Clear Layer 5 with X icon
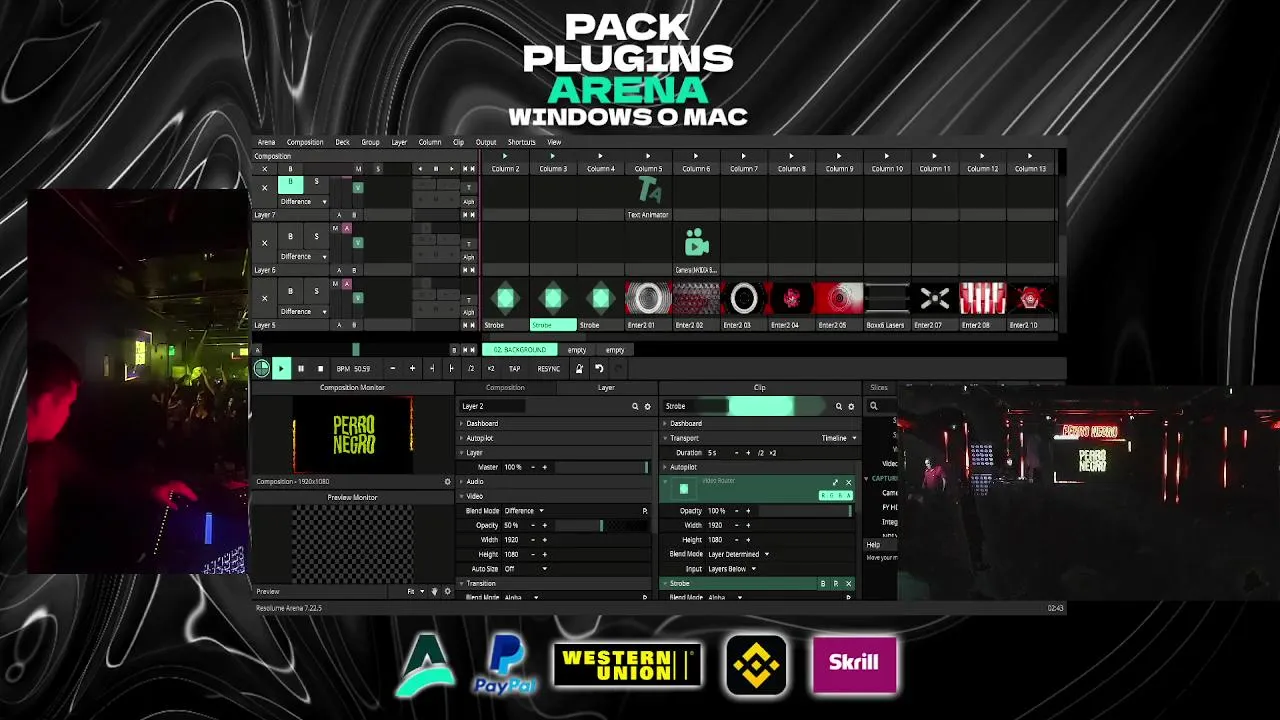This screenshot has height=720, width=1280. (x=264, y=298)
